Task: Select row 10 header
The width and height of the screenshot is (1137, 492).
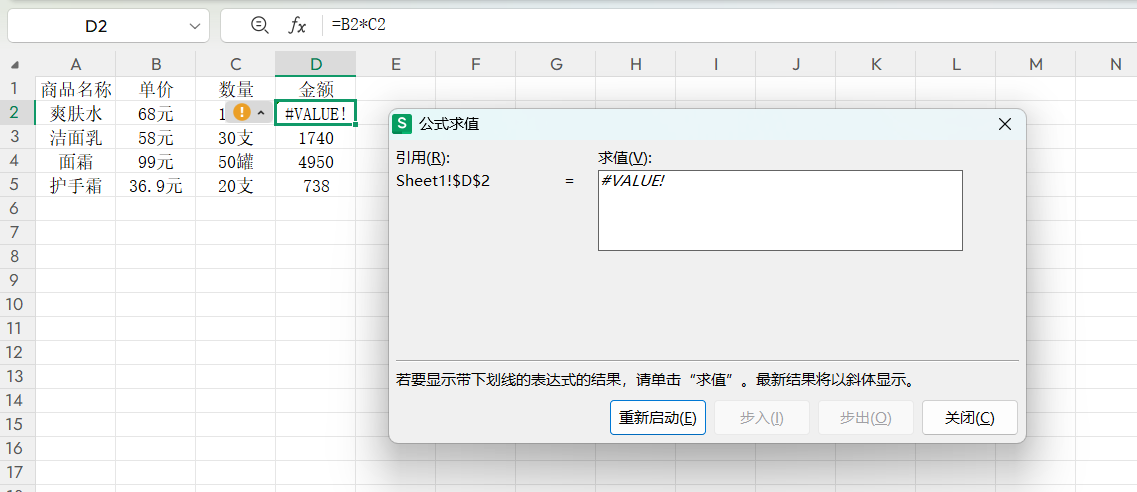Action: point(15,304)
